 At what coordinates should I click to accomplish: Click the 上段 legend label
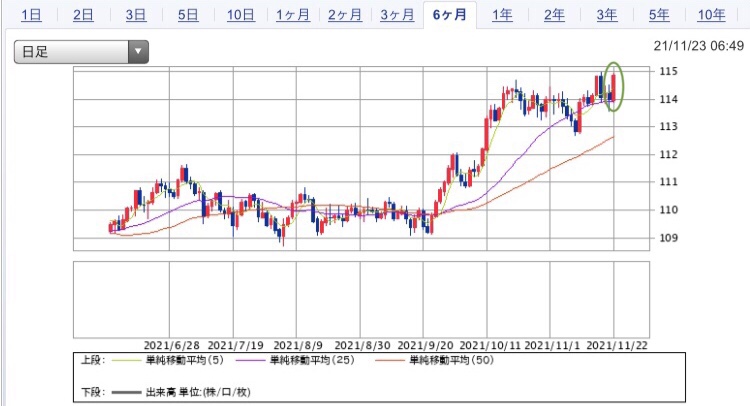(x=93, y=360)
